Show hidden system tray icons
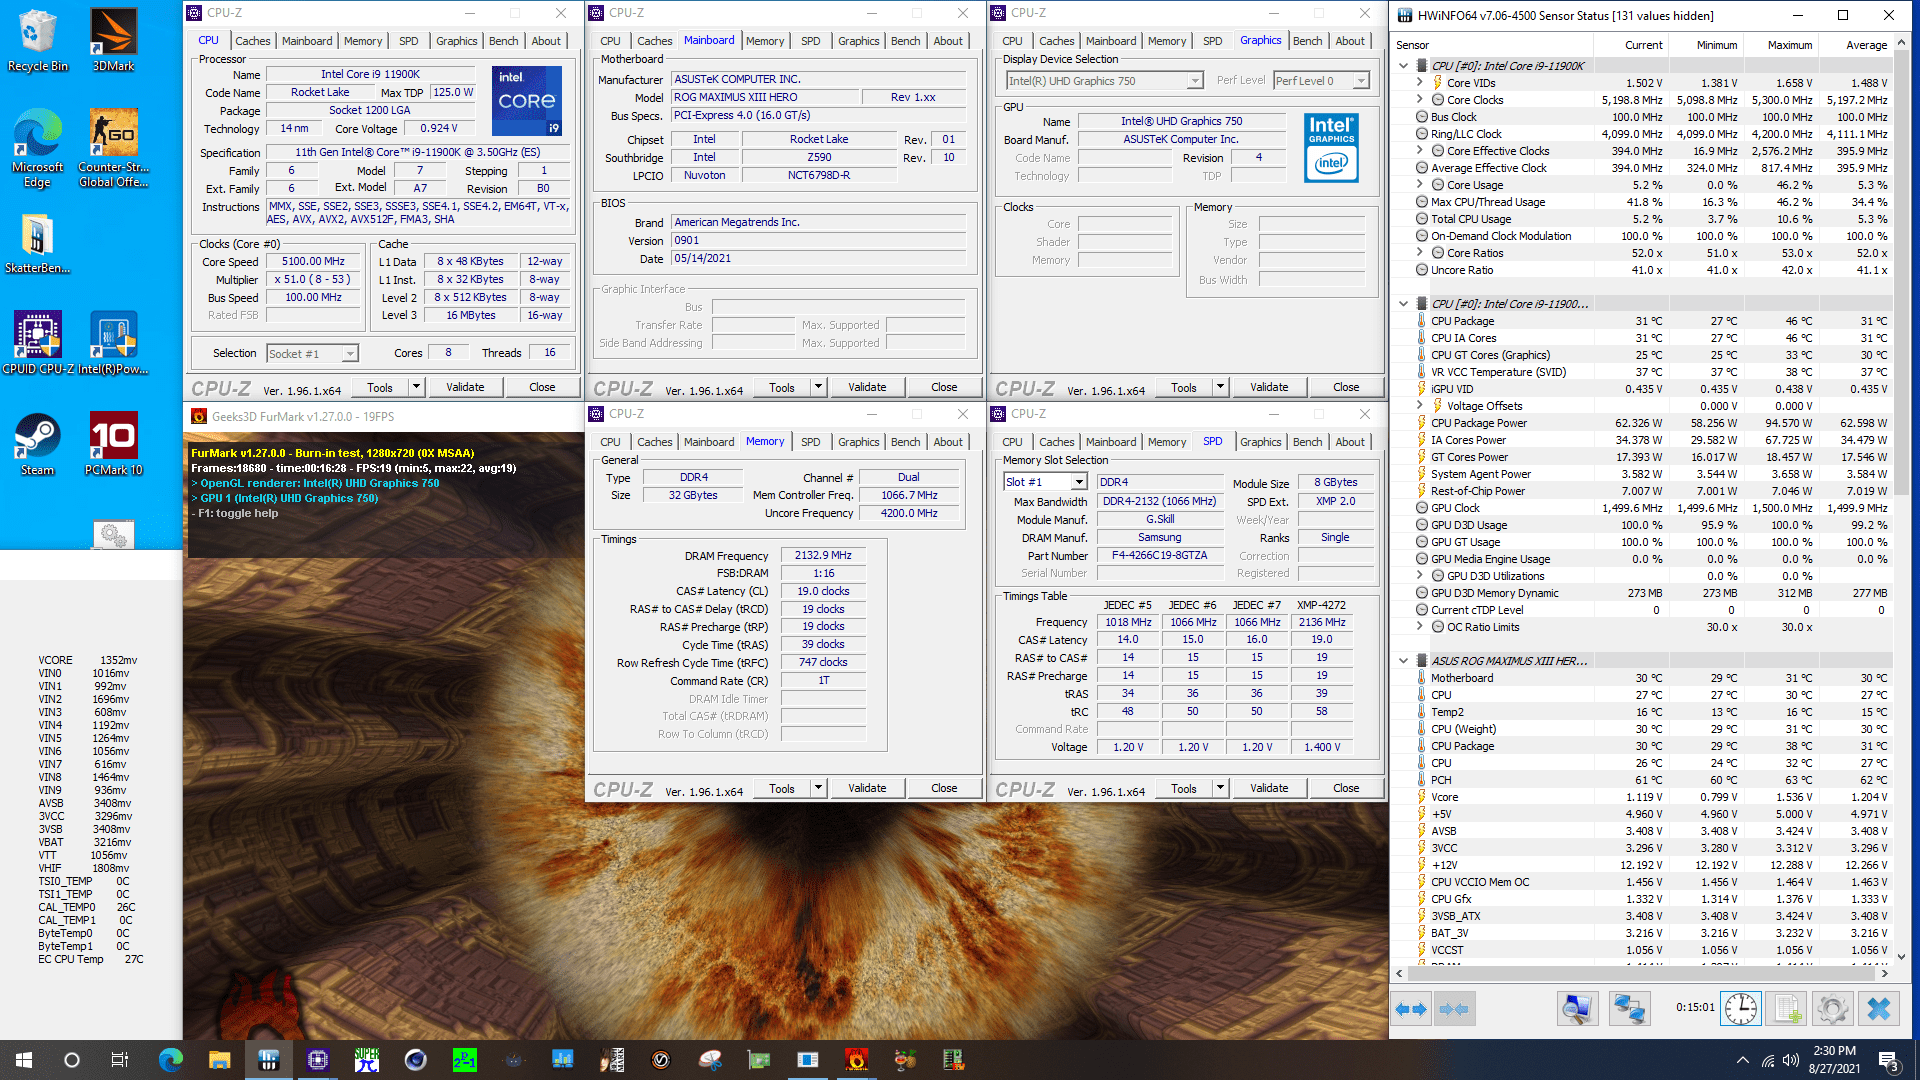1920x1080 pixels. point(1742,1060)
